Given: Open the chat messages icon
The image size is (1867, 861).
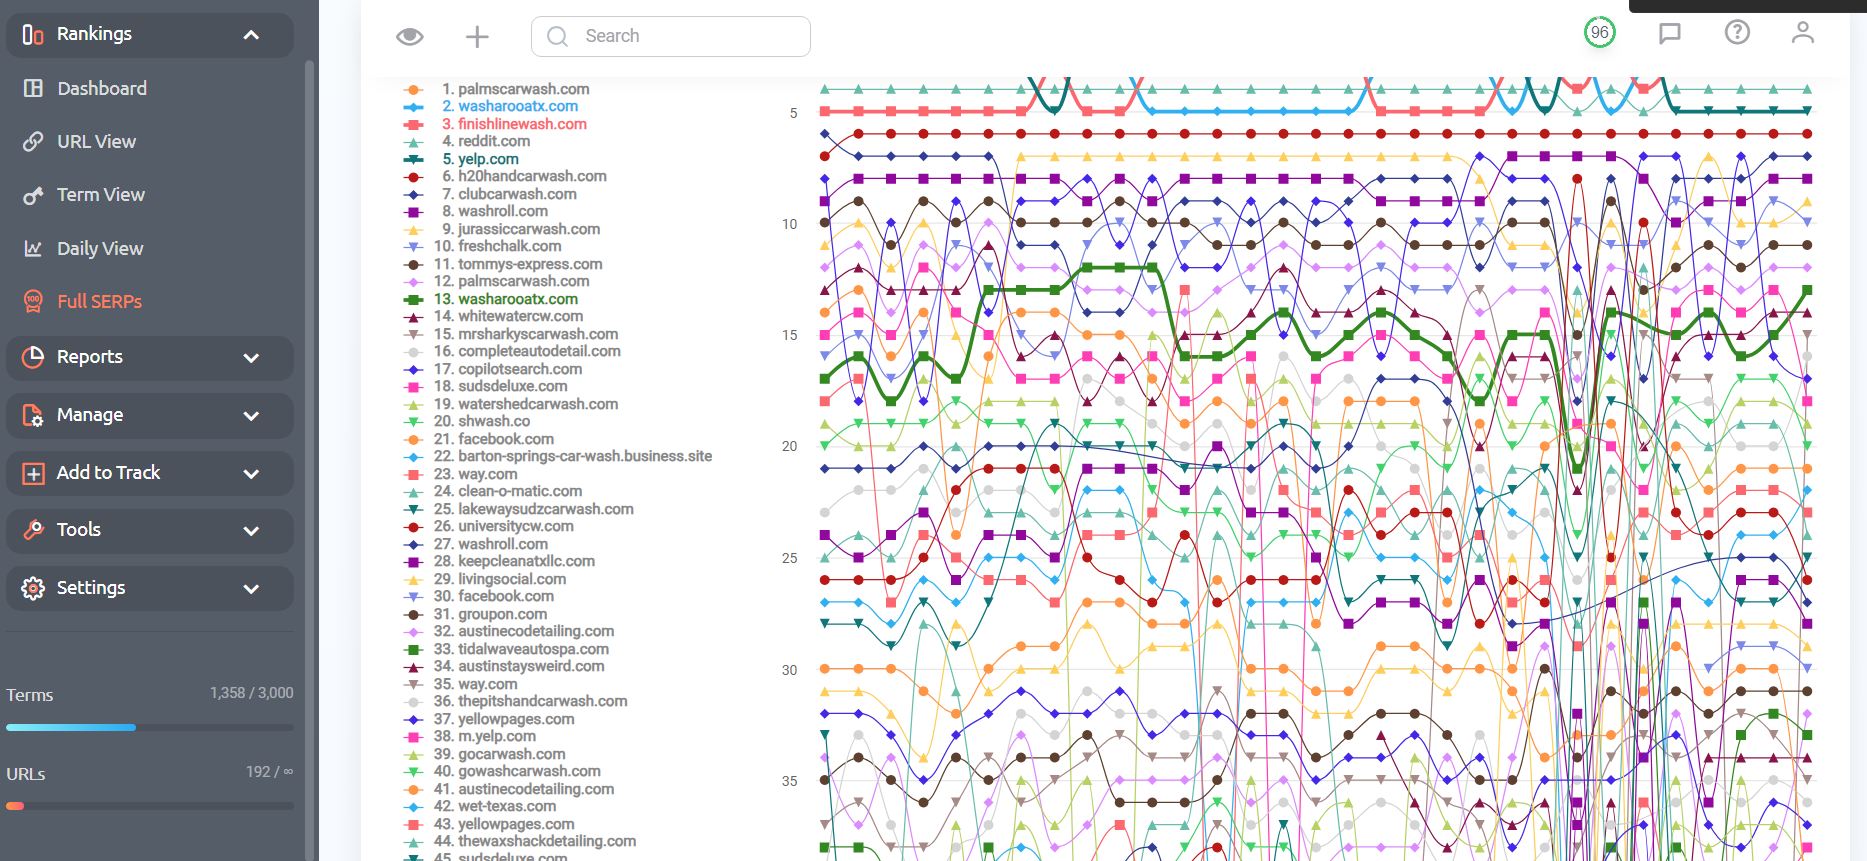Looking at the screenshot, I should (x=1669, y=33).
